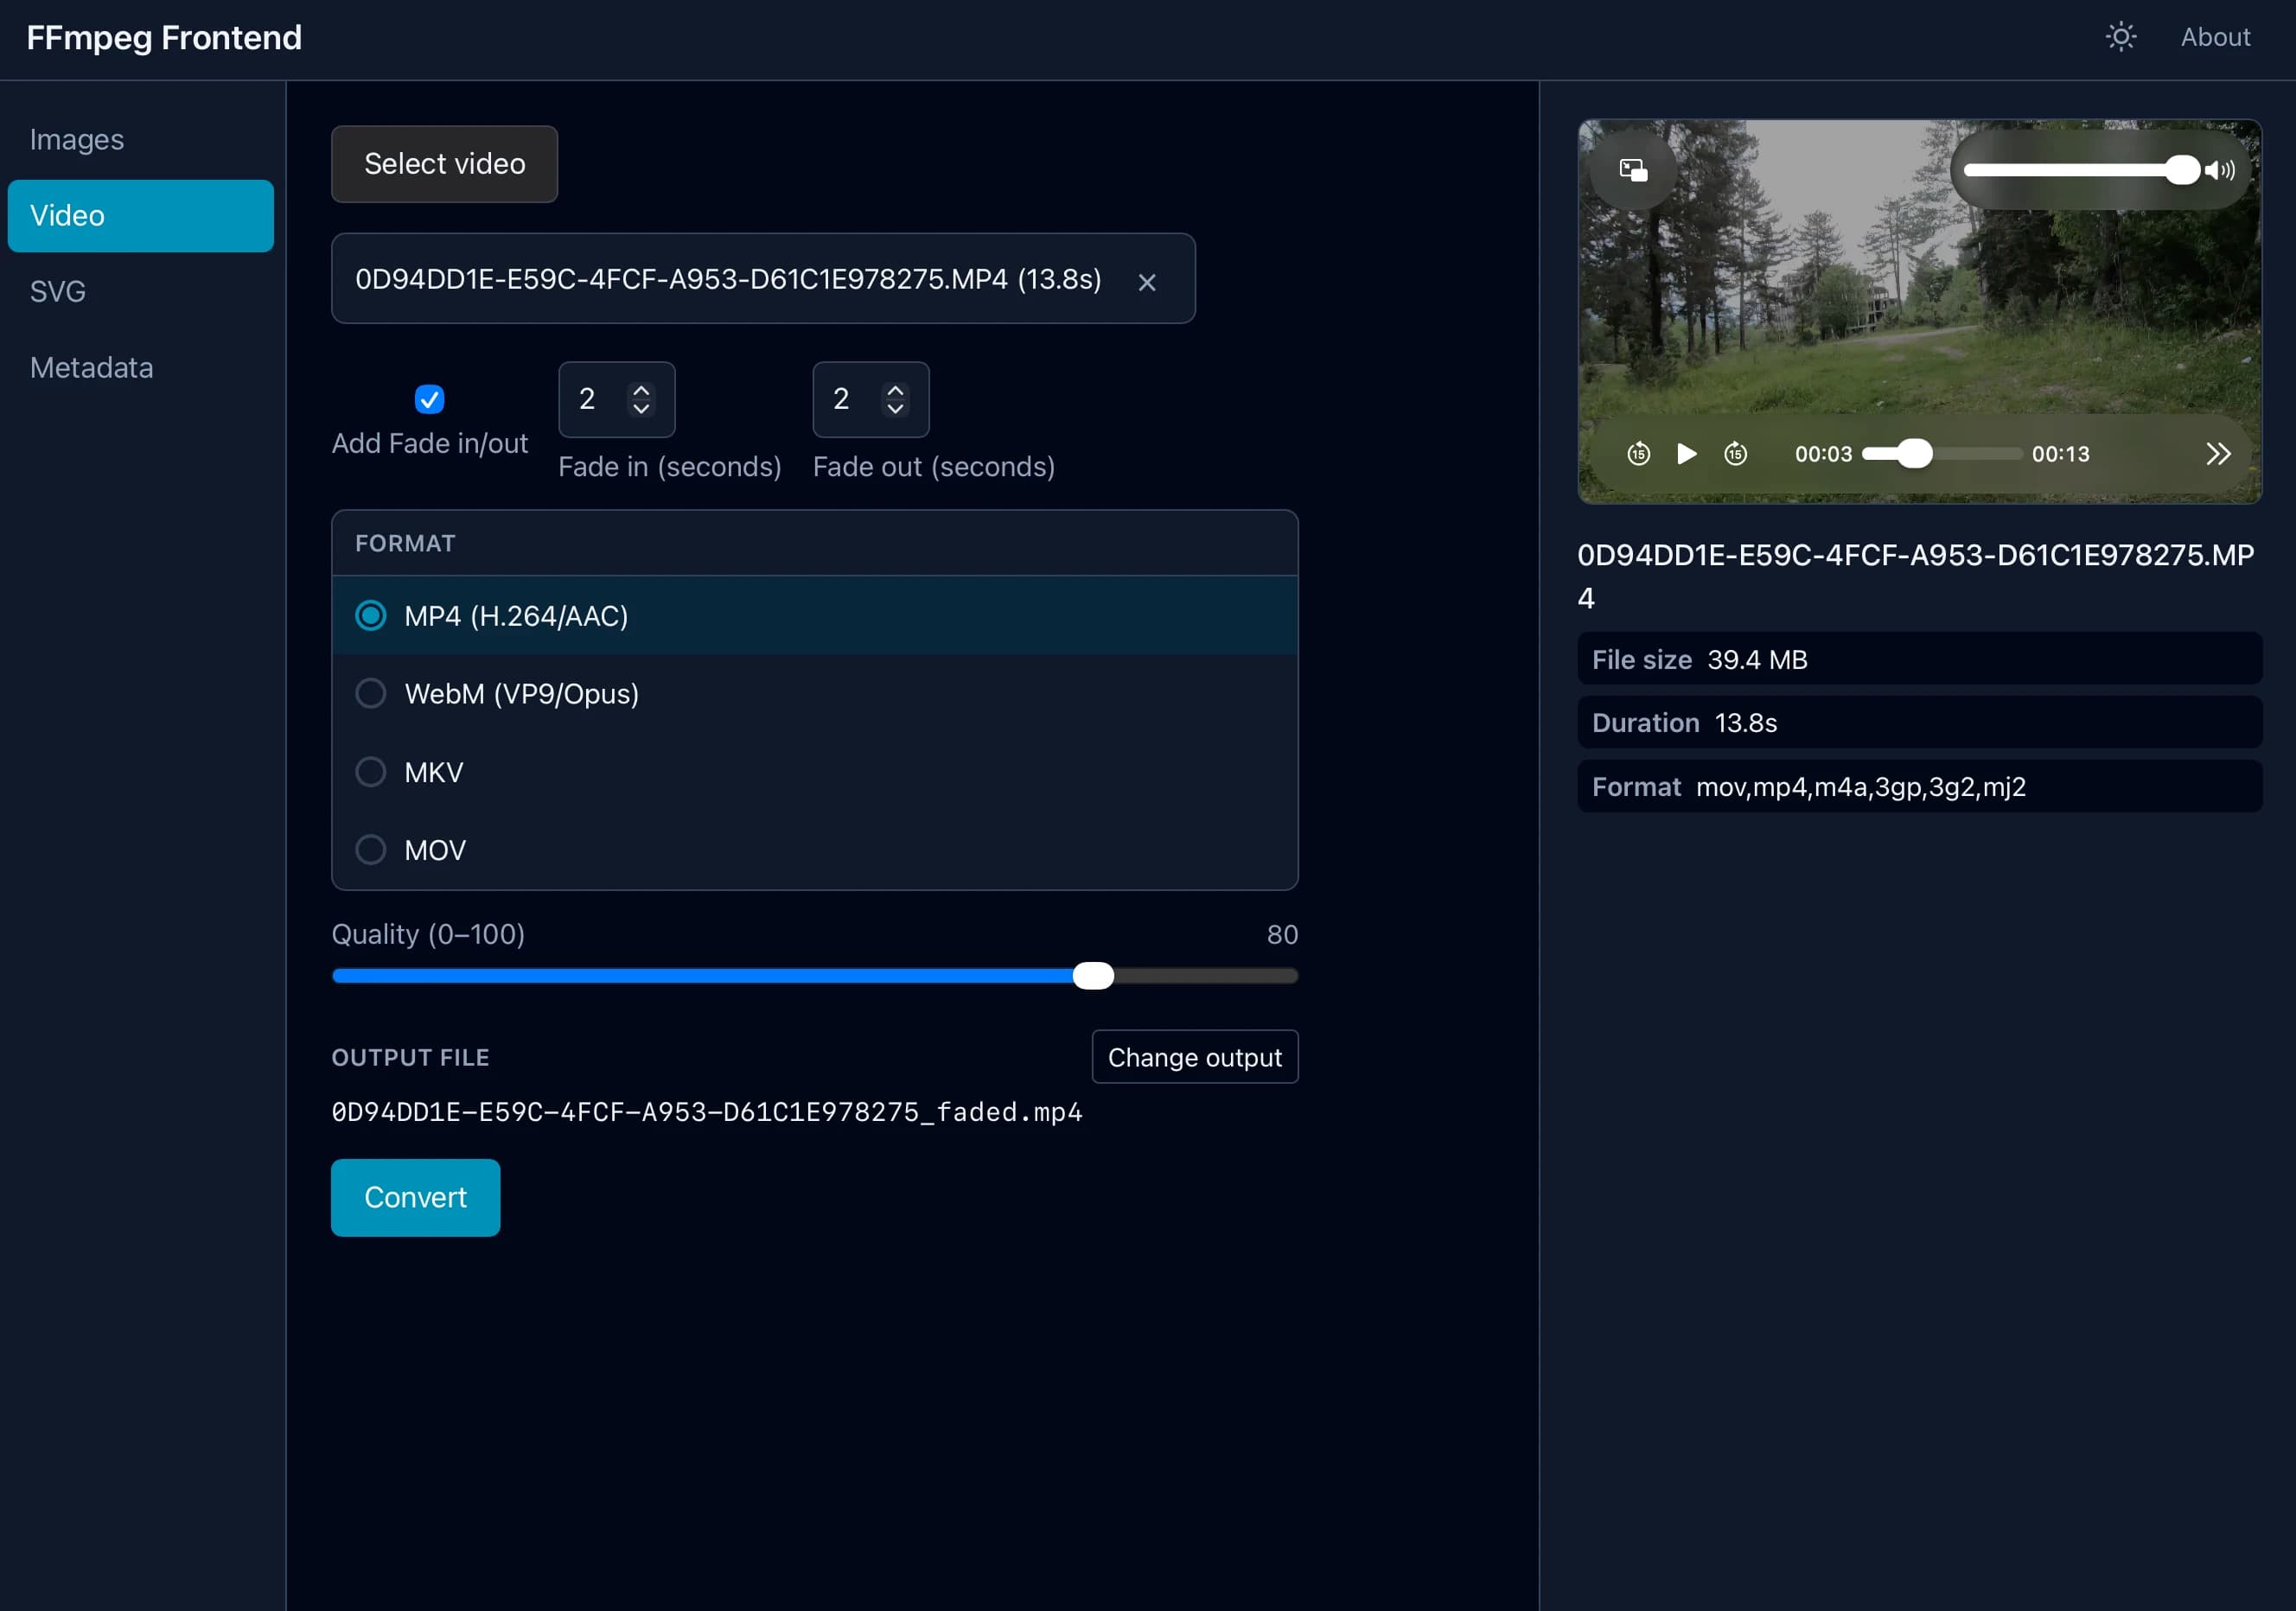Image resolution: width=2296 pixels, height=1611 pixels.
Task: Remove the selected MP4 file
Action: pos(1147,283)
